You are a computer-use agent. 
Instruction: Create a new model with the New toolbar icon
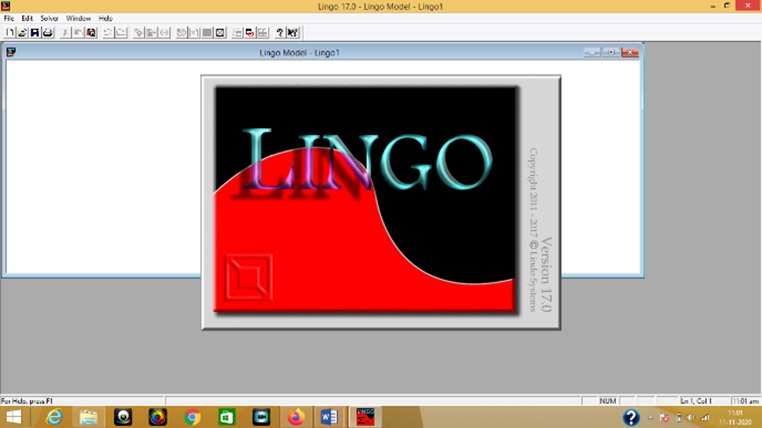10,33
